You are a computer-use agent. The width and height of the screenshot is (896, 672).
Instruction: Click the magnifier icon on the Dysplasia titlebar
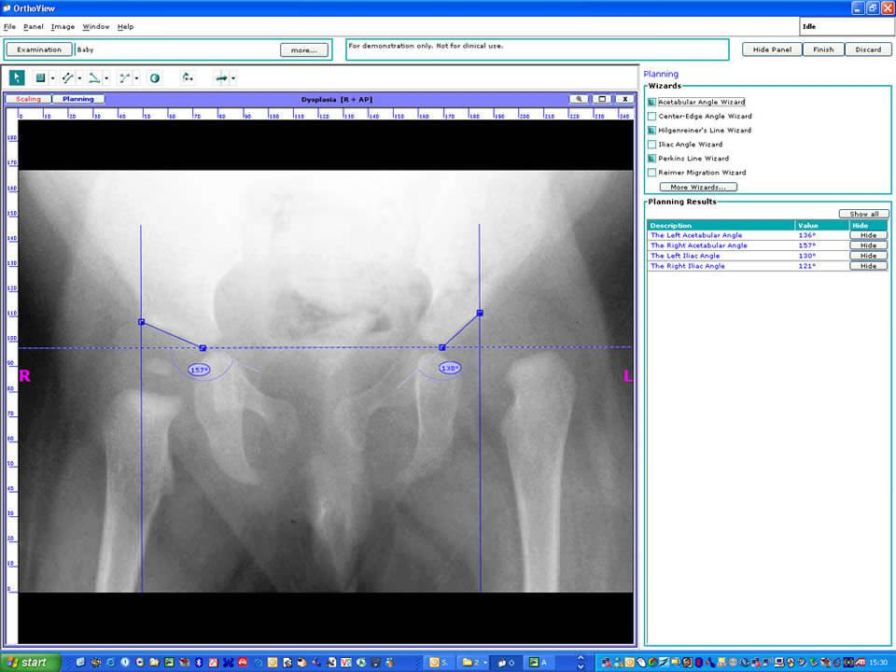click(581, 99)
